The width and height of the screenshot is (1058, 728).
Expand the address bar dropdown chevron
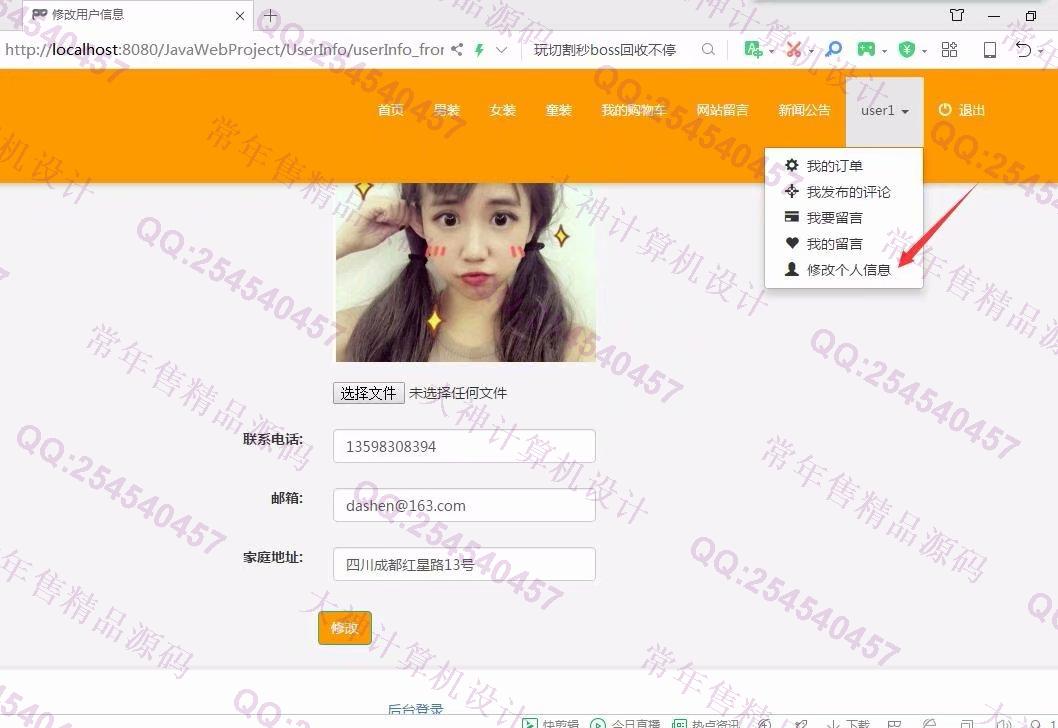(502, 49)
